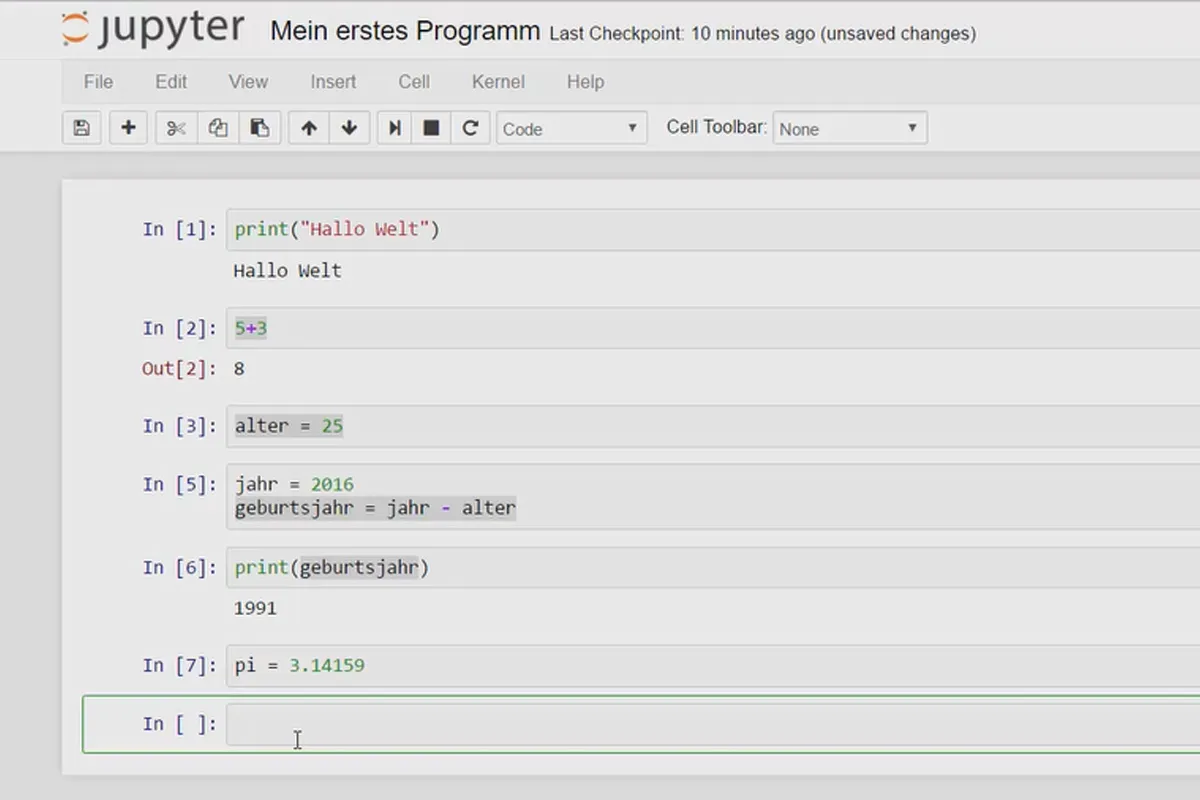Image resolution: width=1200 pixels, height=800 pixels.
Task: Click the line jahr = 2016
Action: [x=294, y=485]
